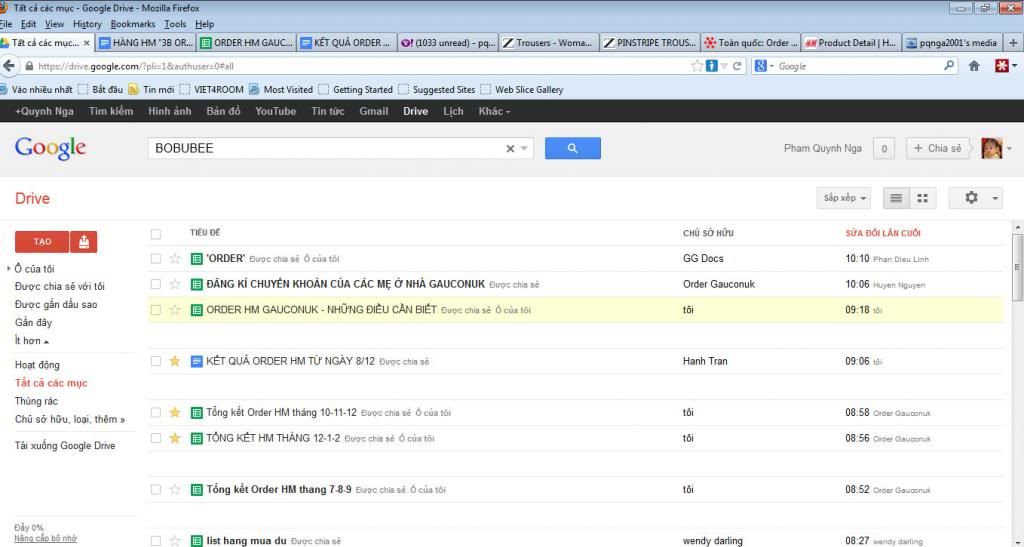Image resolution: width=1024 pixels, height=547 pixels.
Task: Open the notifications counter showing 0
Action: click(883, 149)
